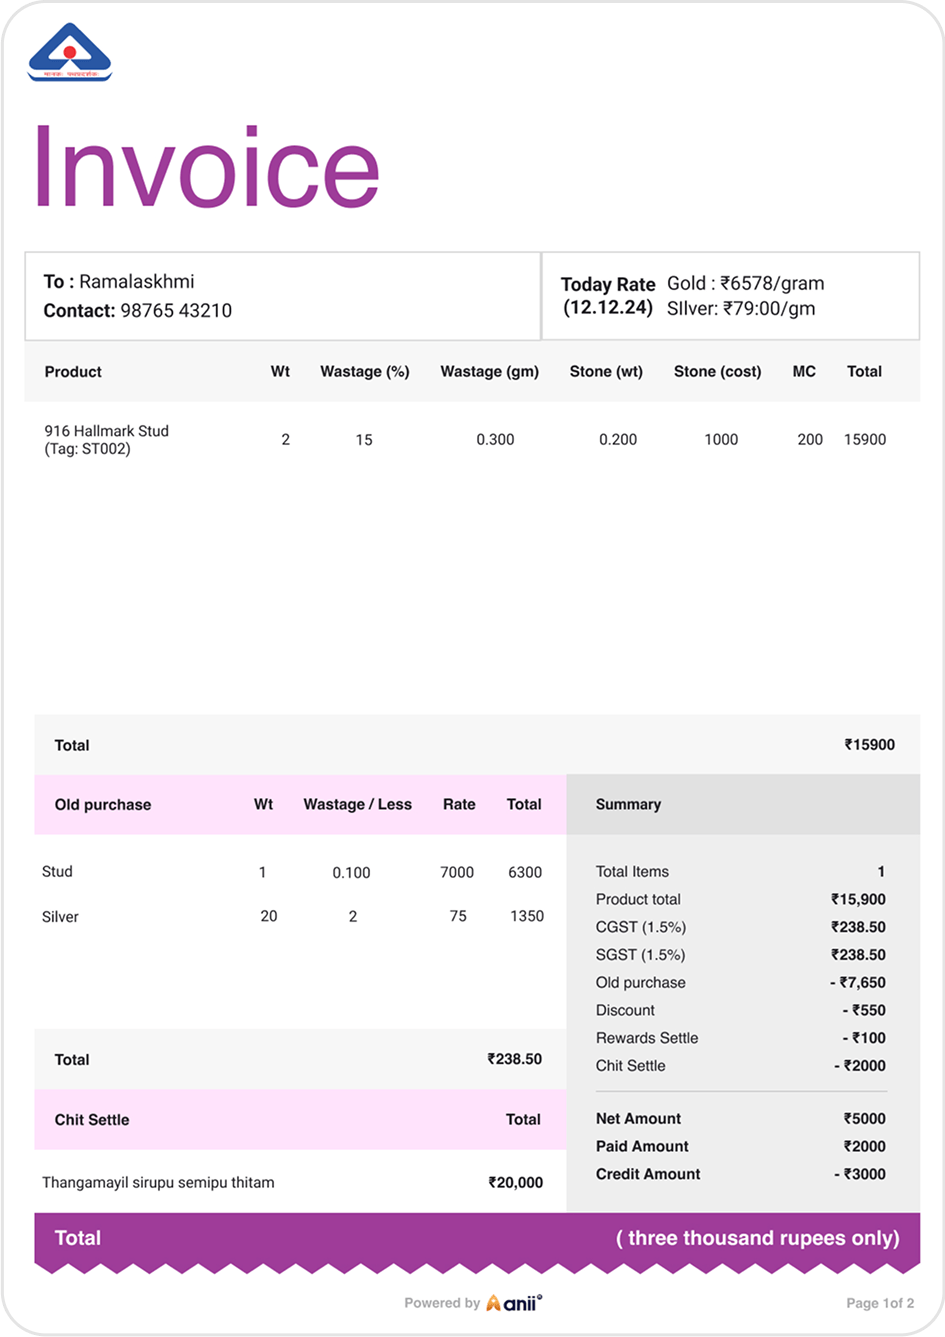This screenshot has height=1337, width=945.
Task: Select Thangamayil sirupu semipu thitam entry
Action: [158, 1183]
